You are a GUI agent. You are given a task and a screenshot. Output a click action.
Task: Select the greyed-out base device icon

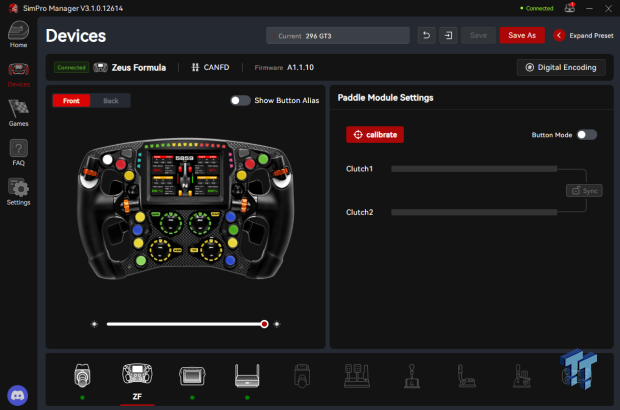(x=302, y=376)
